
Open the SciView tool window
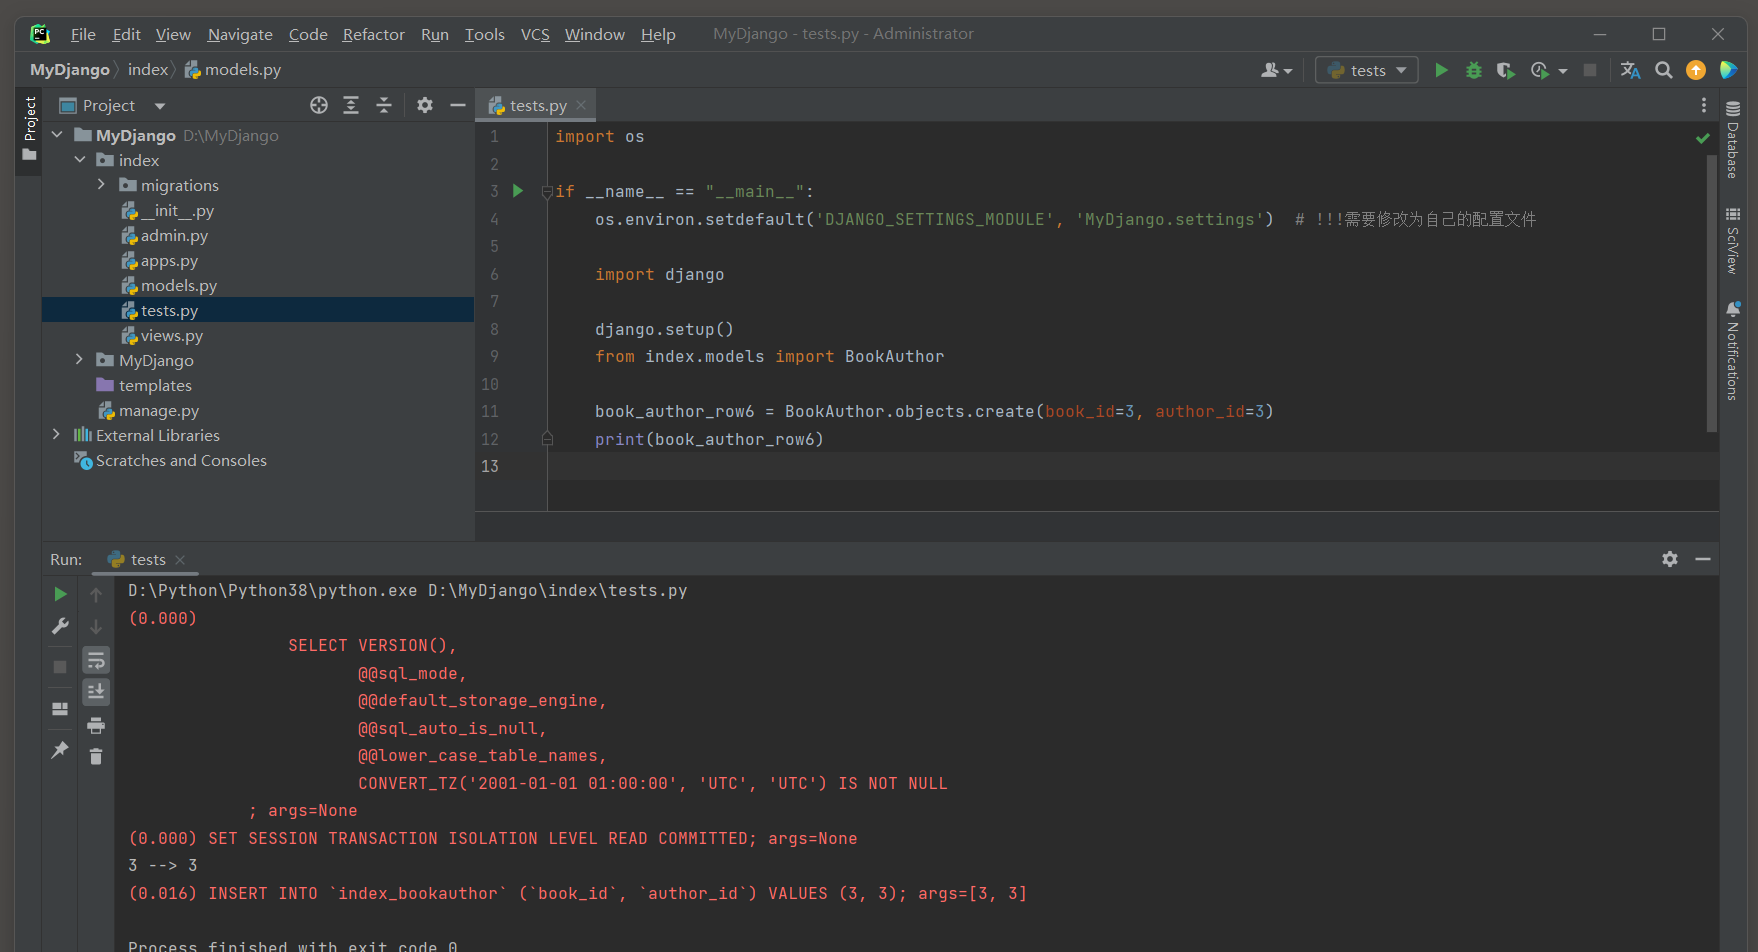coord(1733,241)
